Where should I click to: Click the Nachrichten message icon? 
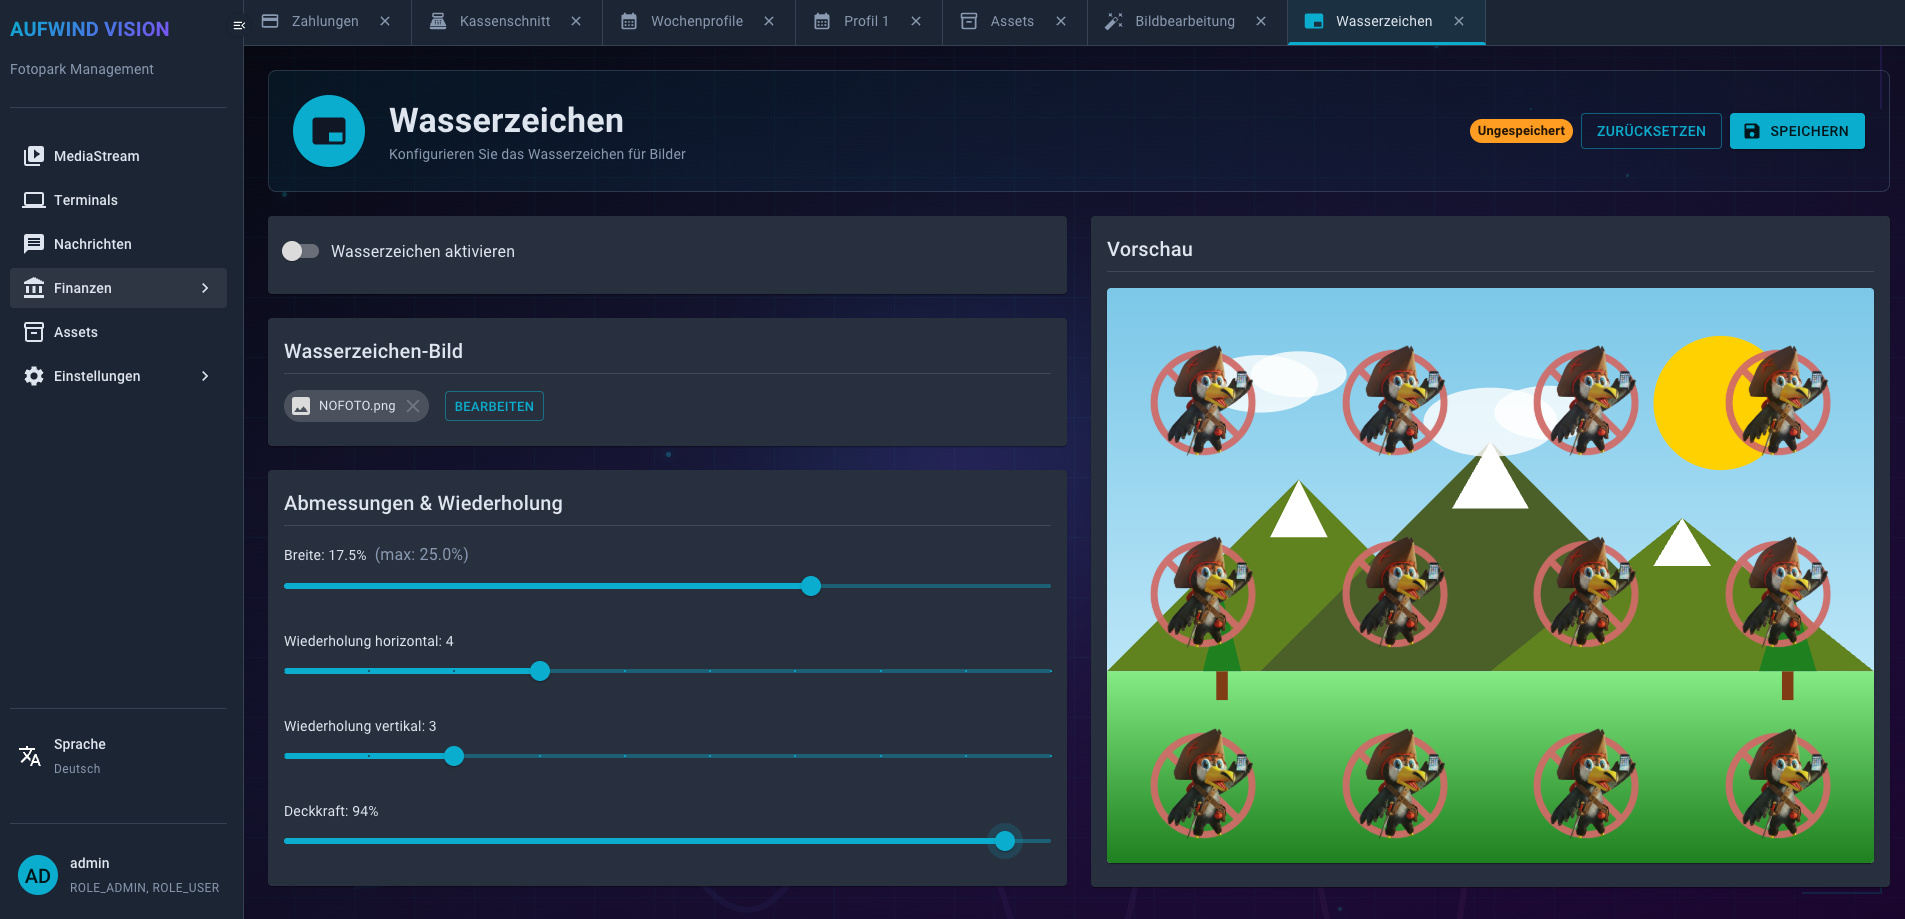(x=34, y=244)
